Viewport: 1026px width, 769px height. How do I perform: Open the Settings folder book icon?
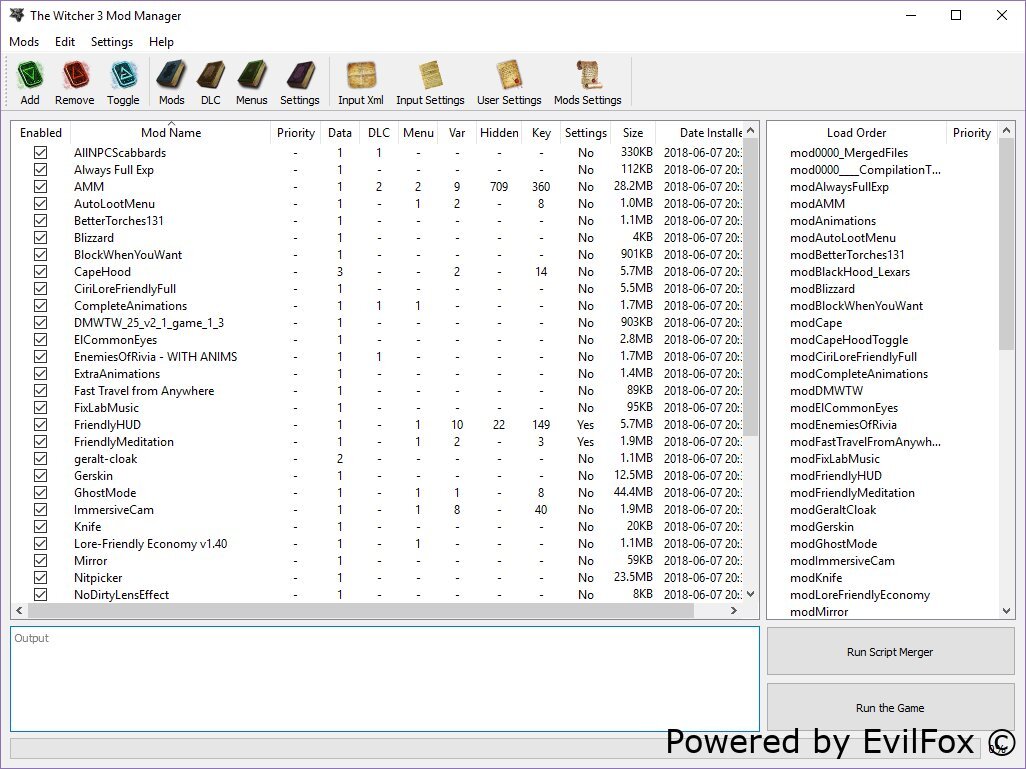pos(300,76)
